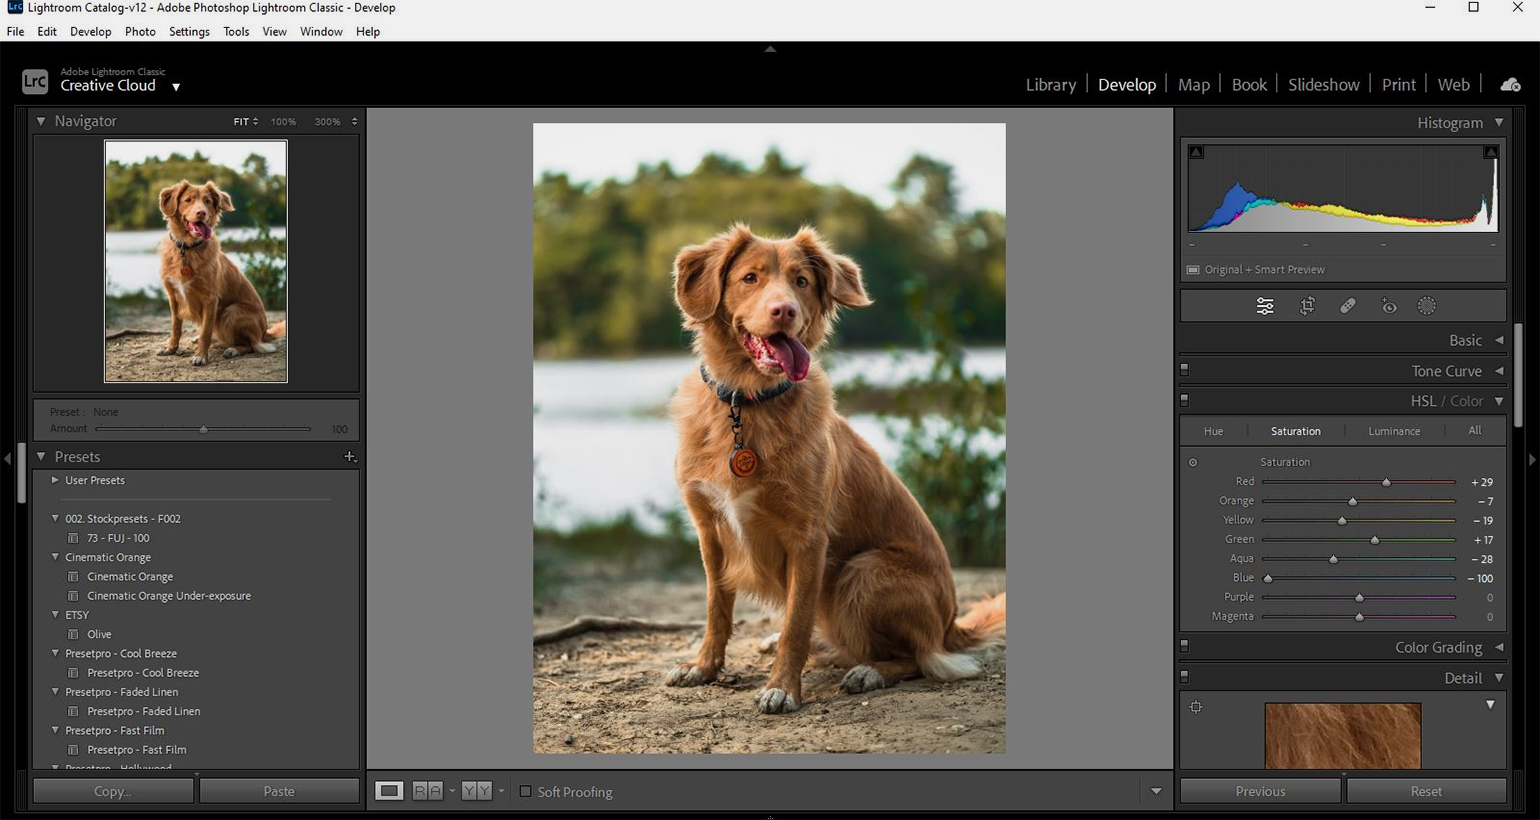Click the Reset button
Image resolution: width=1540 pixels, height=820 pixels.
click(1425, 791)
